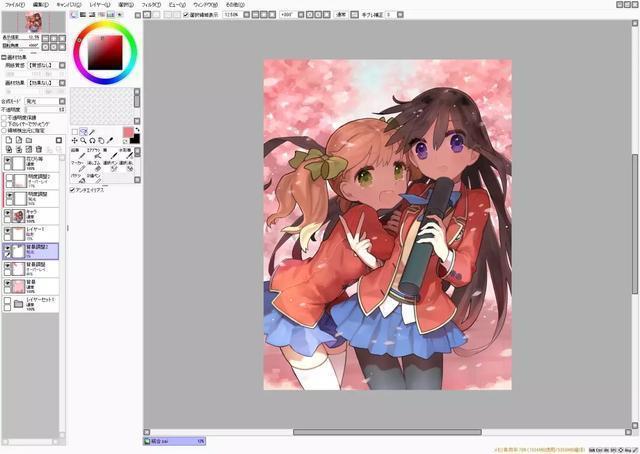Adjust the 不透明度 opacity slider
Image resolution: width=640 pixels, height=454 pixels.
[x=45, y=109]
